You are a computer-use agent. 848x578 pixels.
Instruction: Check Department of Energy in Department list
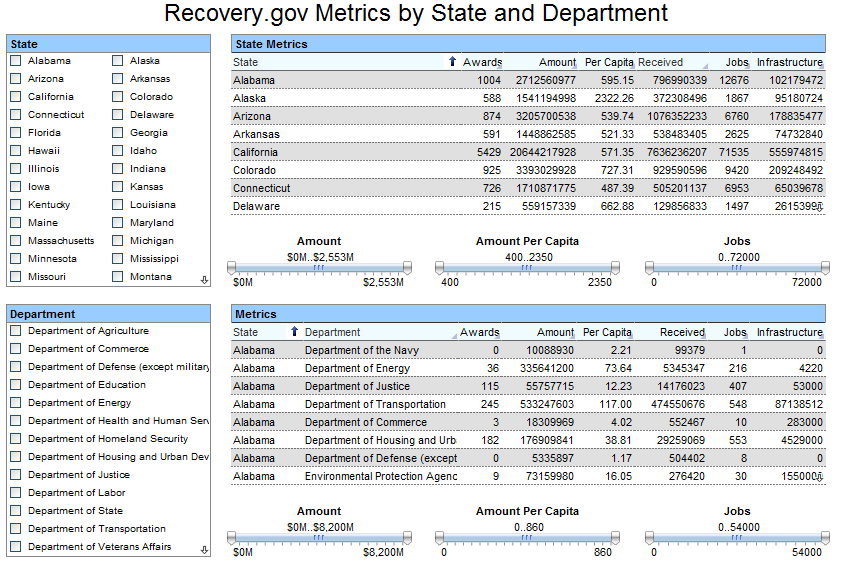click(x=16, y=403)
